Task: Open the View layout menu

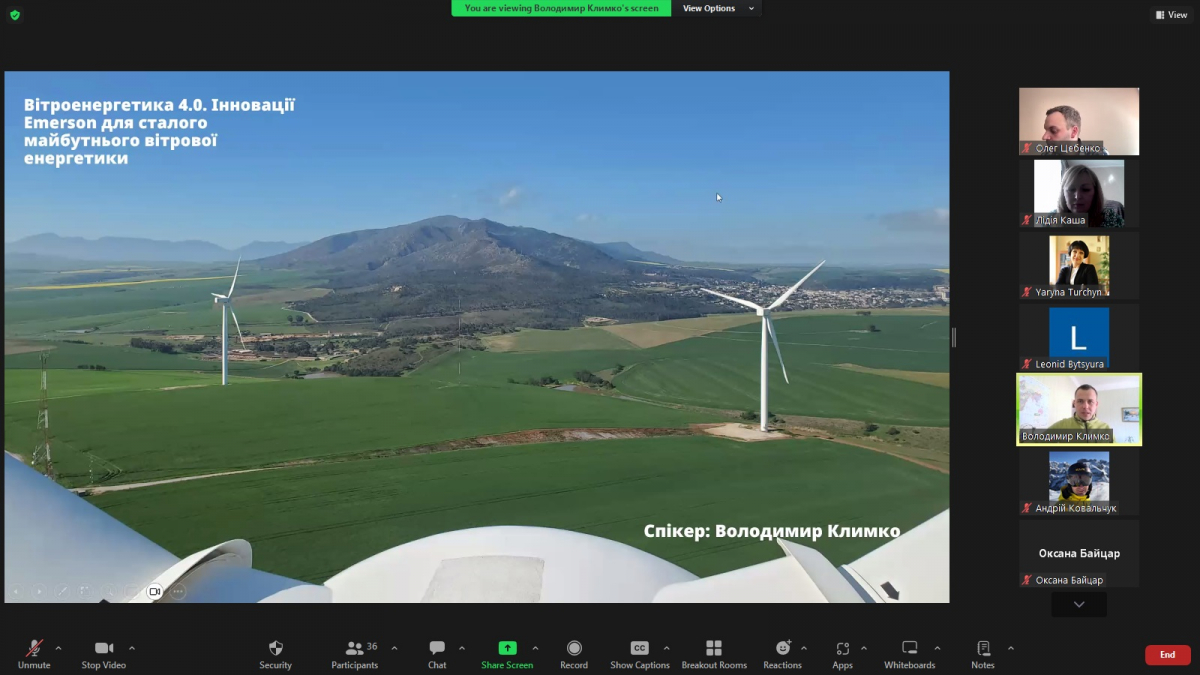Action: tap(1172, 15)
